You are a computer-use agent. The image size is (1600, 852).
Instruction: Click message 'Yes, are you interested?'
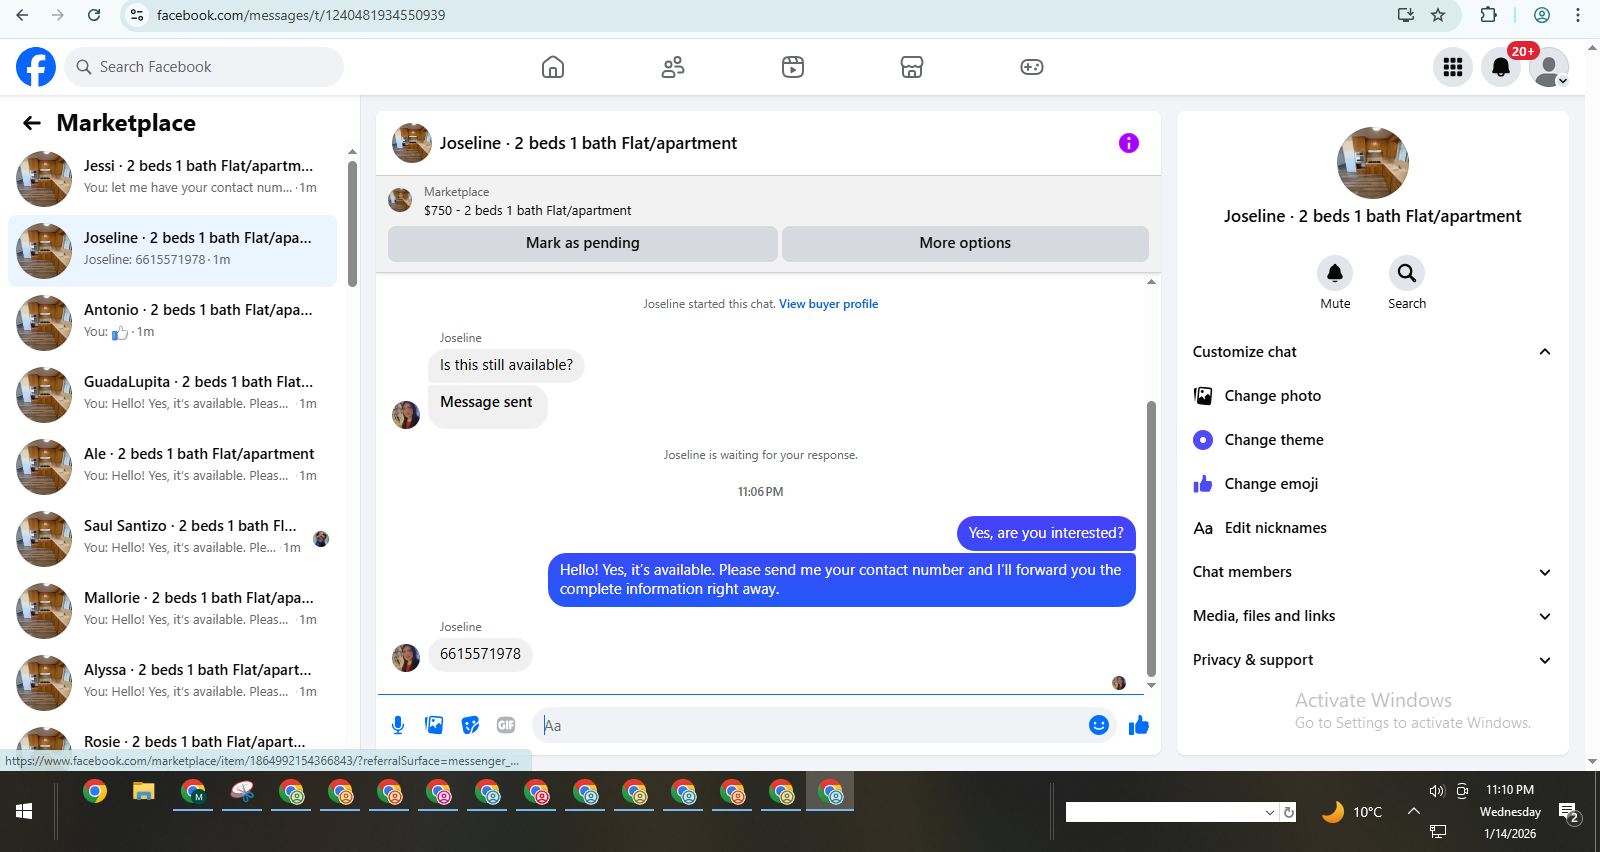(1046, 533)
